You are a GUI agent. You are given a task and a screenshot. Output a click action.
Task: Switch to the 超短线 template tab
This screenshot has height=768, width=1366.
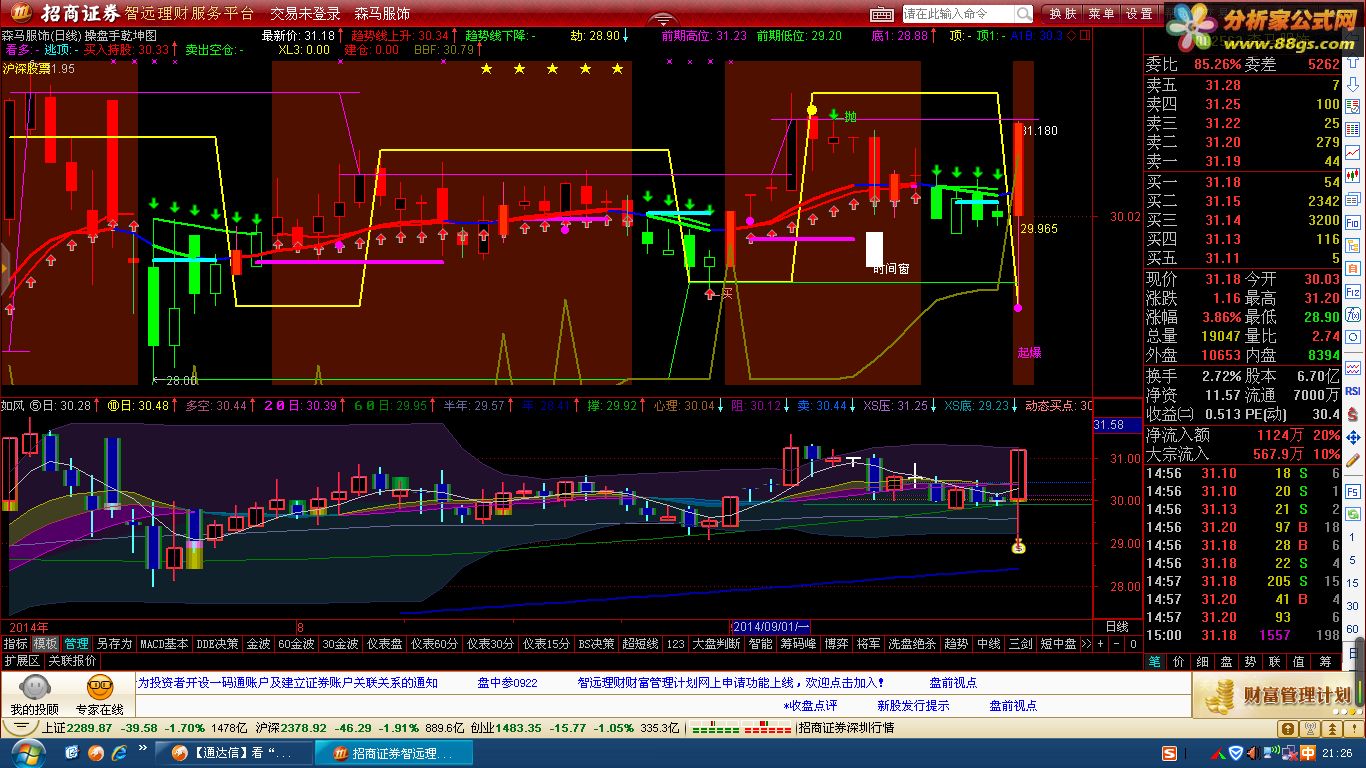640,644
